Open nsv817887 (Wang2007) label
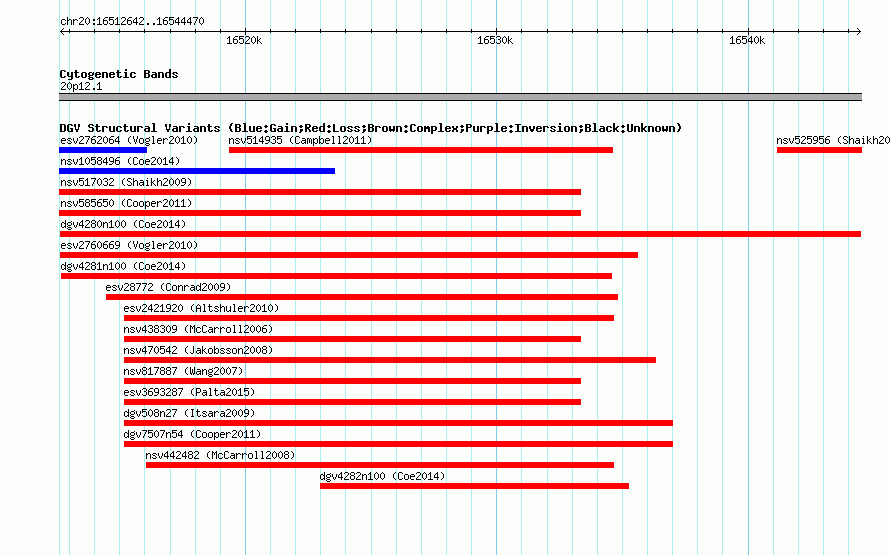This screenshot has height=555, width=890. pos(183,371)
